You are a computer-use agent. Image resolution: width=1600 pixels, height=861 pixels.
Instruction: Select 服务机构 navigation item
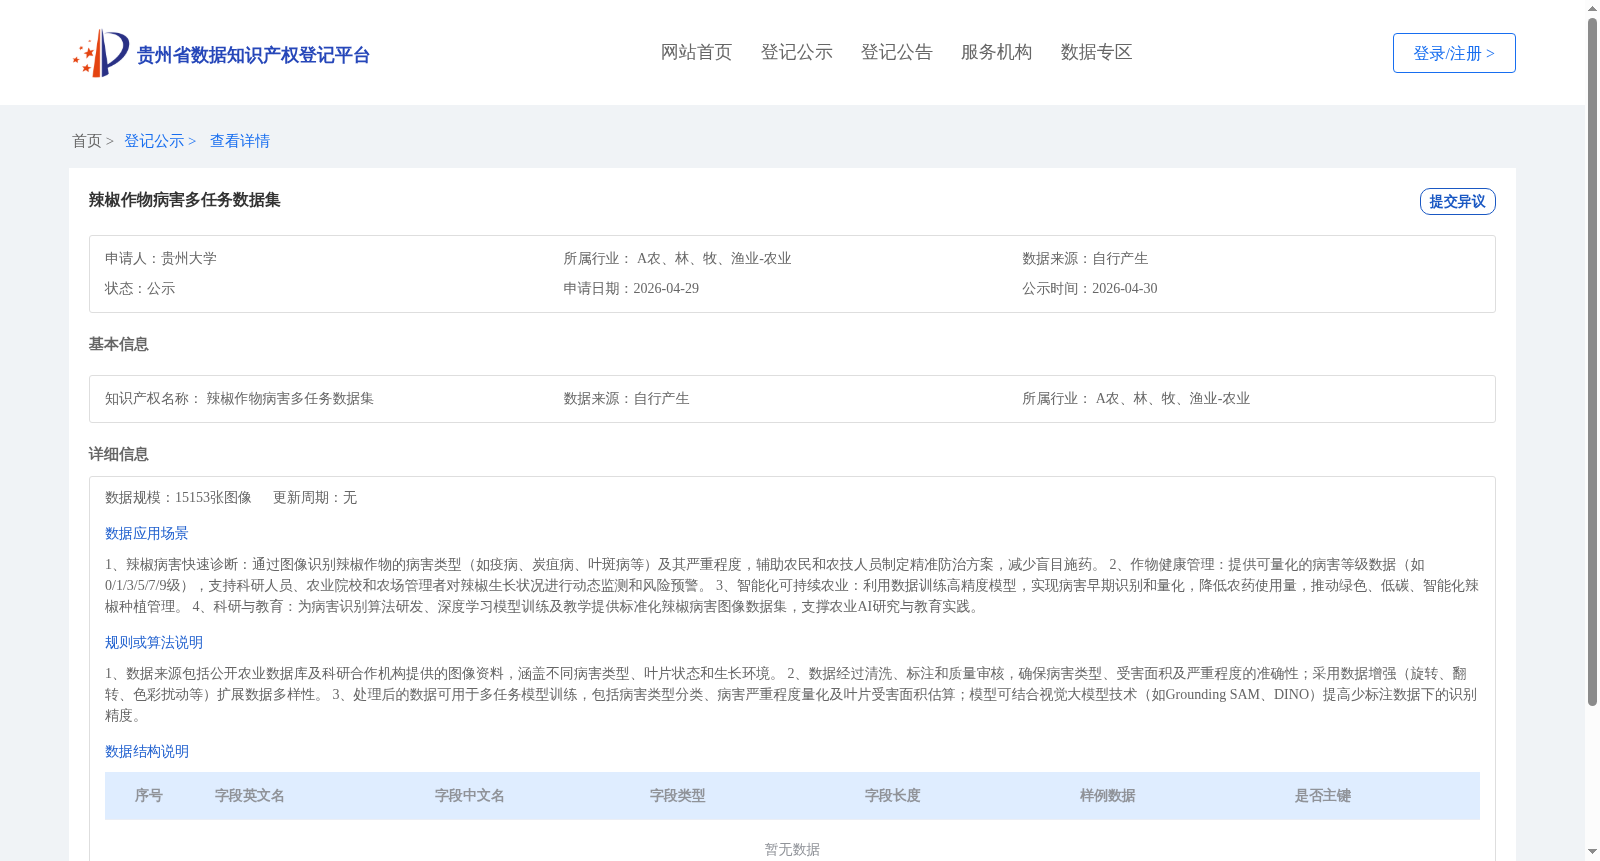[x=996, y=52]
